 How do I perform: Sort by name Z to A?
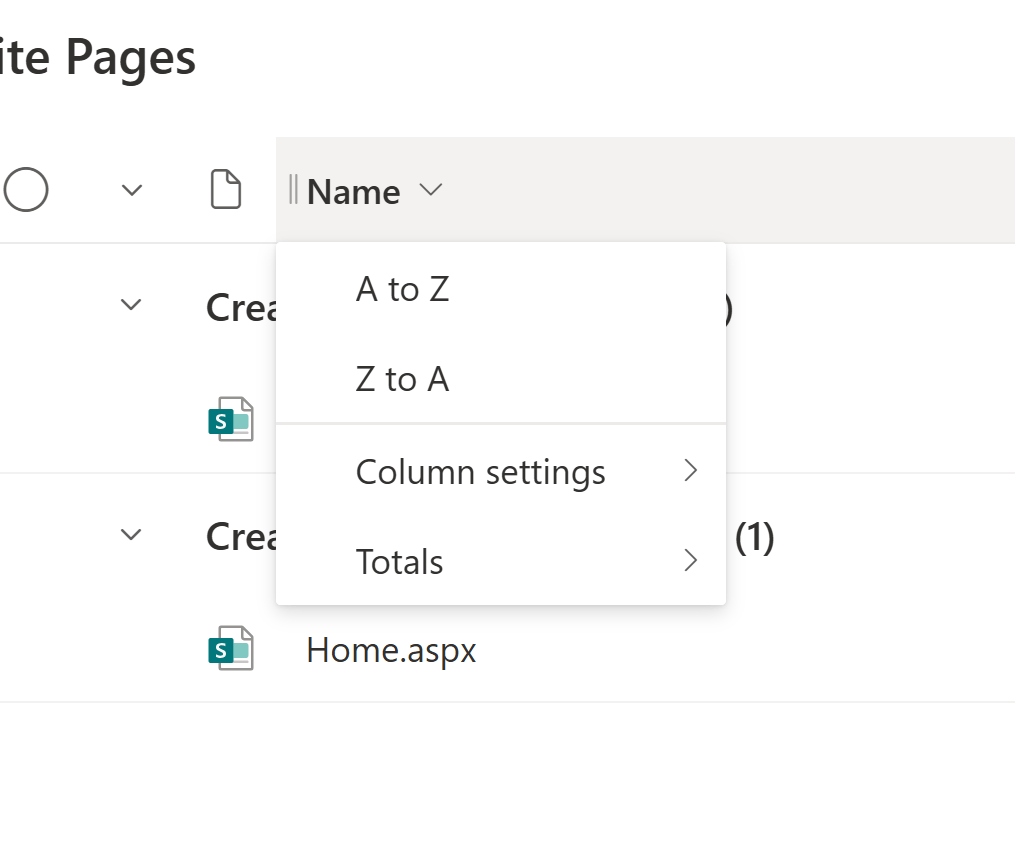coord(402,379)
